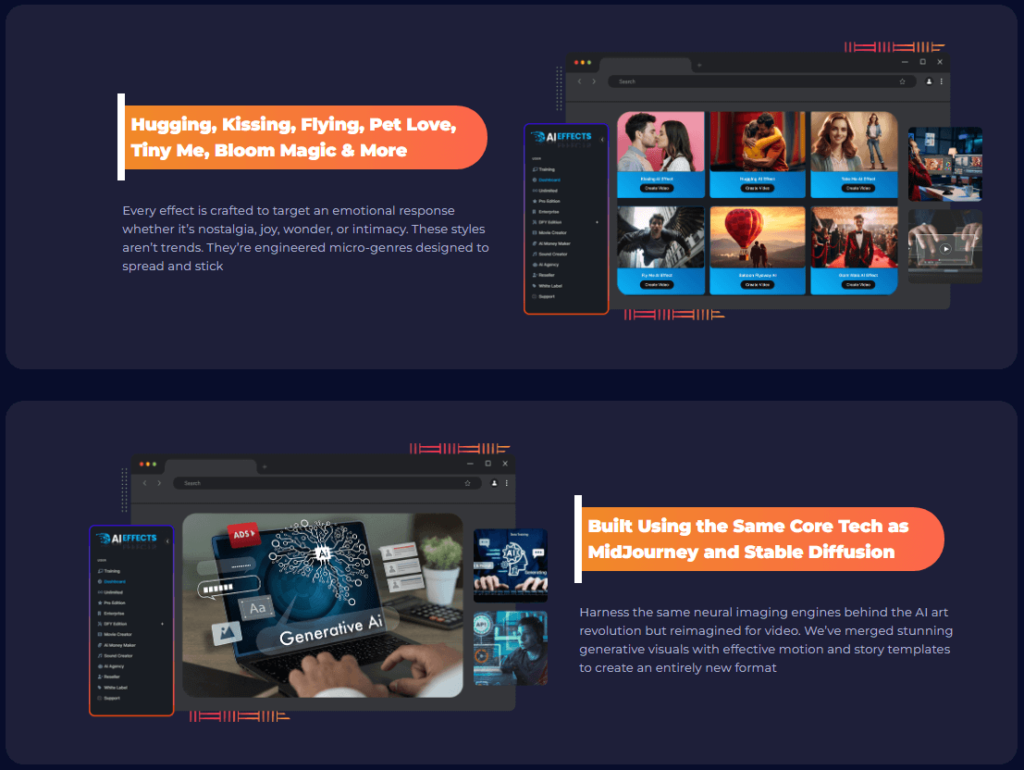Open Pro Edition in top sidebar
The width and height of the screenshot is (1024, 770).
(x=547, y=201)
